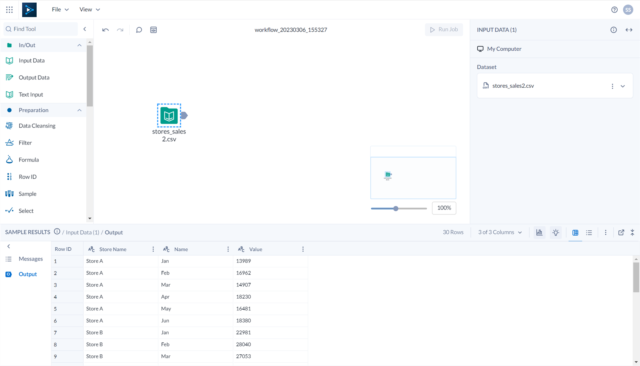Collapse the results side navigation

click(x=9, y=246)
